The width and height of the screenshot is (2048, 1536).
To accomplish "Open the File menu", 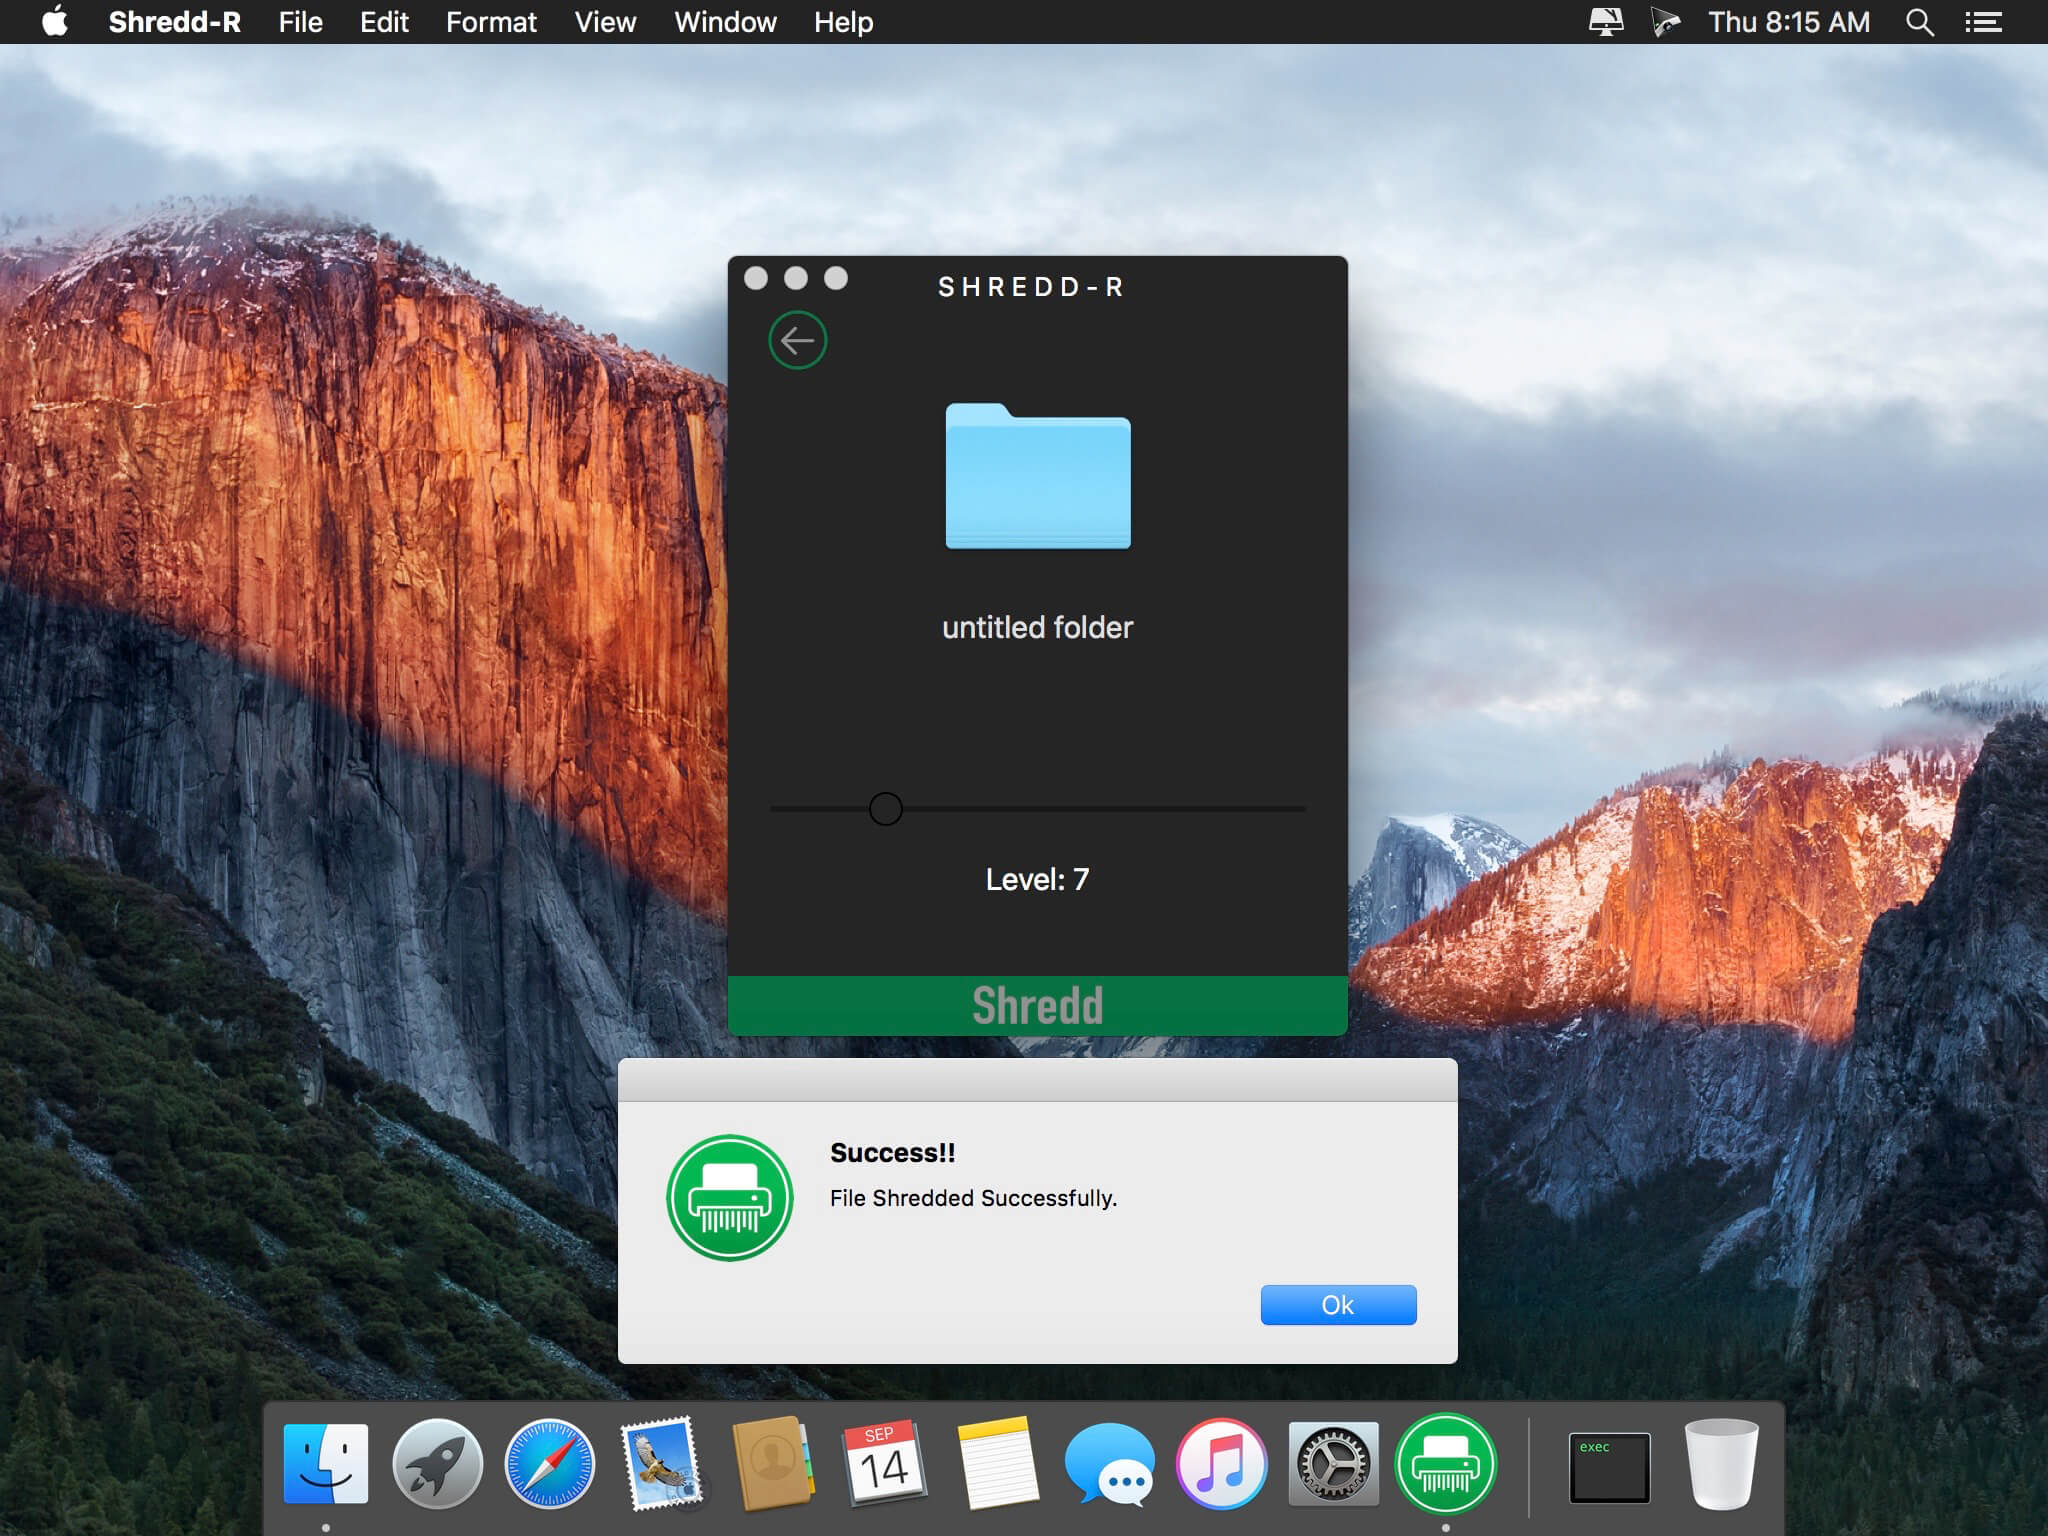I will point(300,22).
